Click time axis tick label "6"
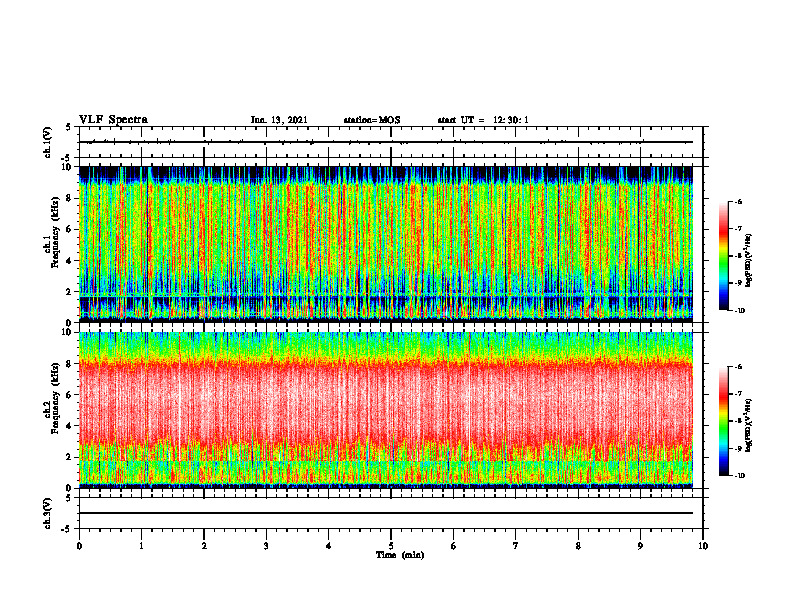Image resolution: width=792 pixels, height=612 pixels. click(454, 546)
